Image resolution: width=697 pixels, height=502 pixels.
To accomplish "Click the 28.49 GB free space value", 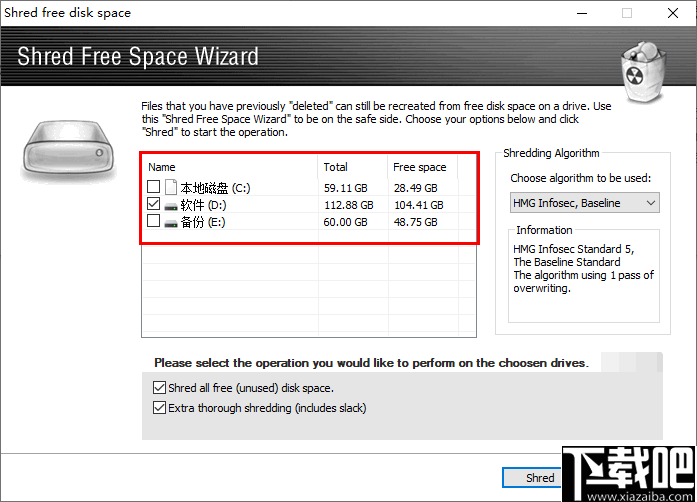I will coord(415,188).
